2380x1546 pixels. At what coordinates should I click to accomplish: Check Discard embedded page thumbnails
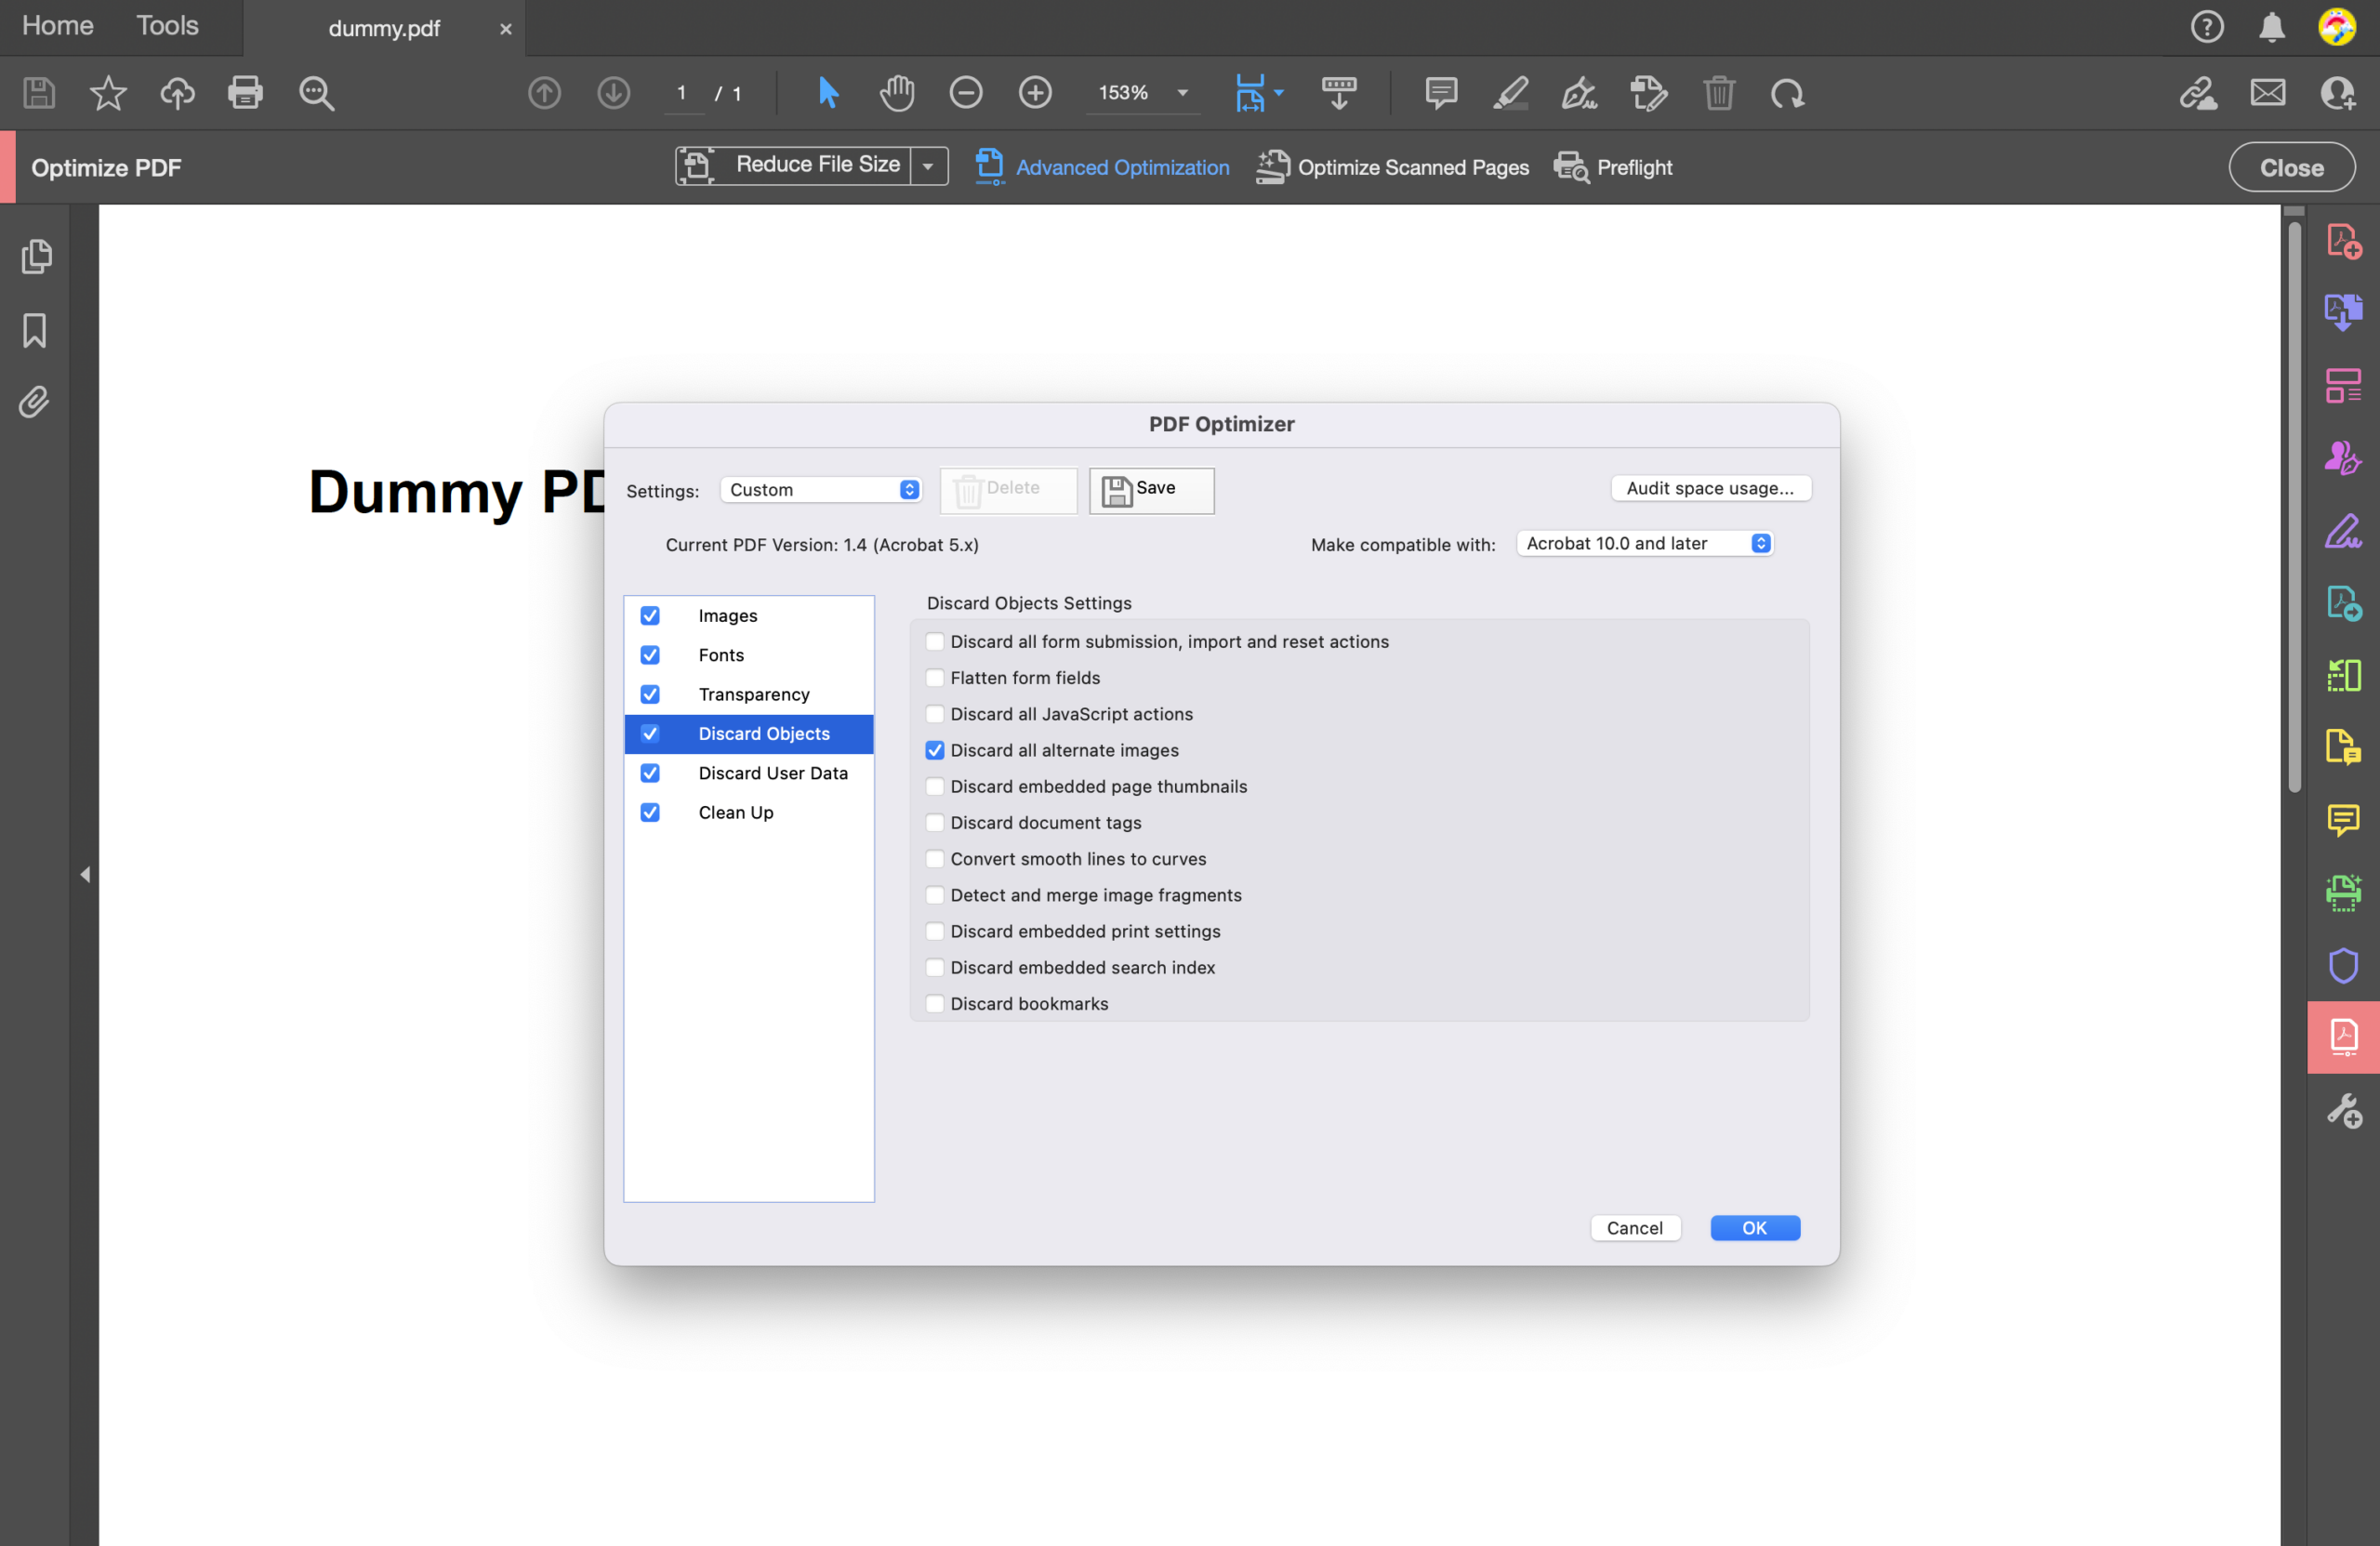pos(935,786)
